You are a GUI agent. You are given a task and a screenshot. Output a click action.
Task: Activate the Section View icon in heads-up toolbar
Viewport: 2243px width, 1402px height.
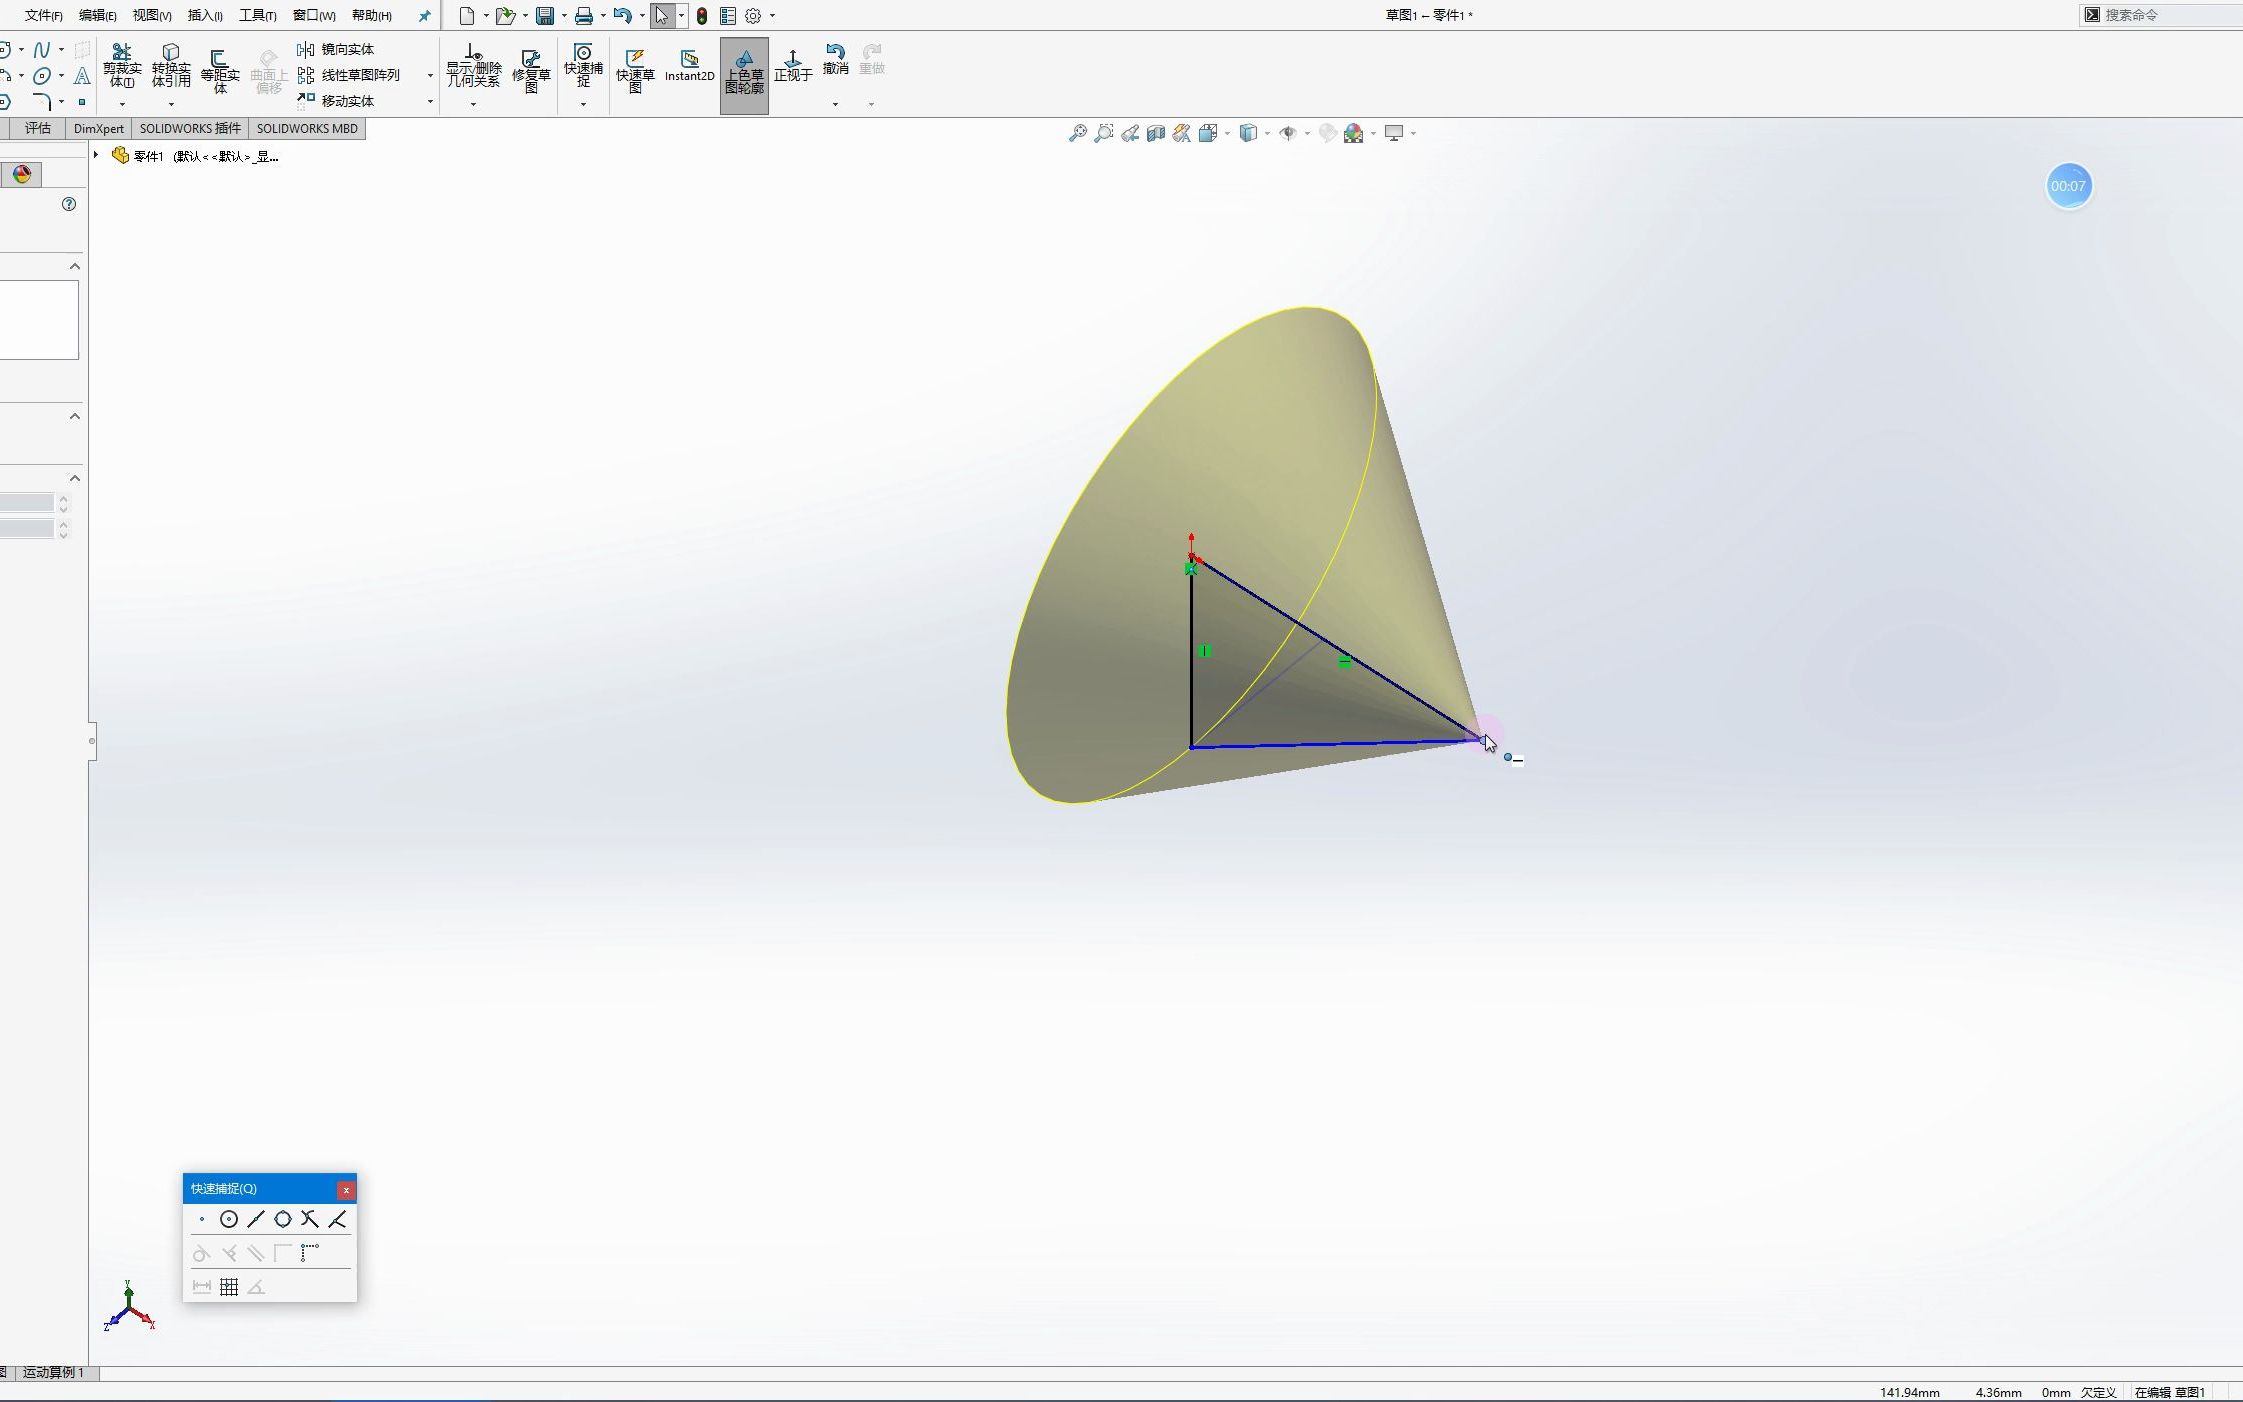(x=1156, y=132)
